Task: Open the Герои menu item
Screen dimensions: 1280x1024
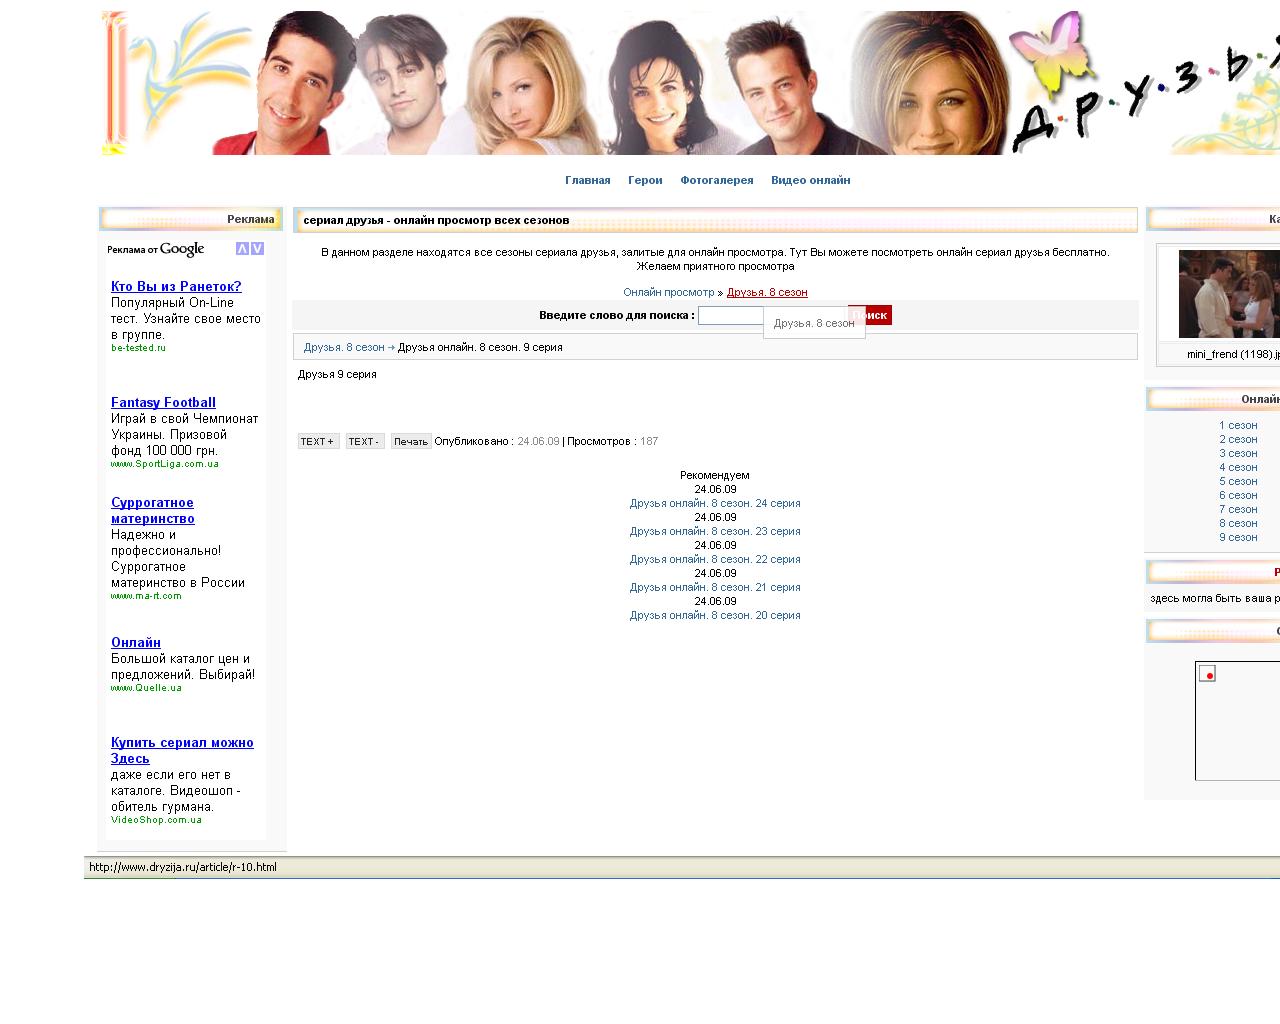Action: 645,180
